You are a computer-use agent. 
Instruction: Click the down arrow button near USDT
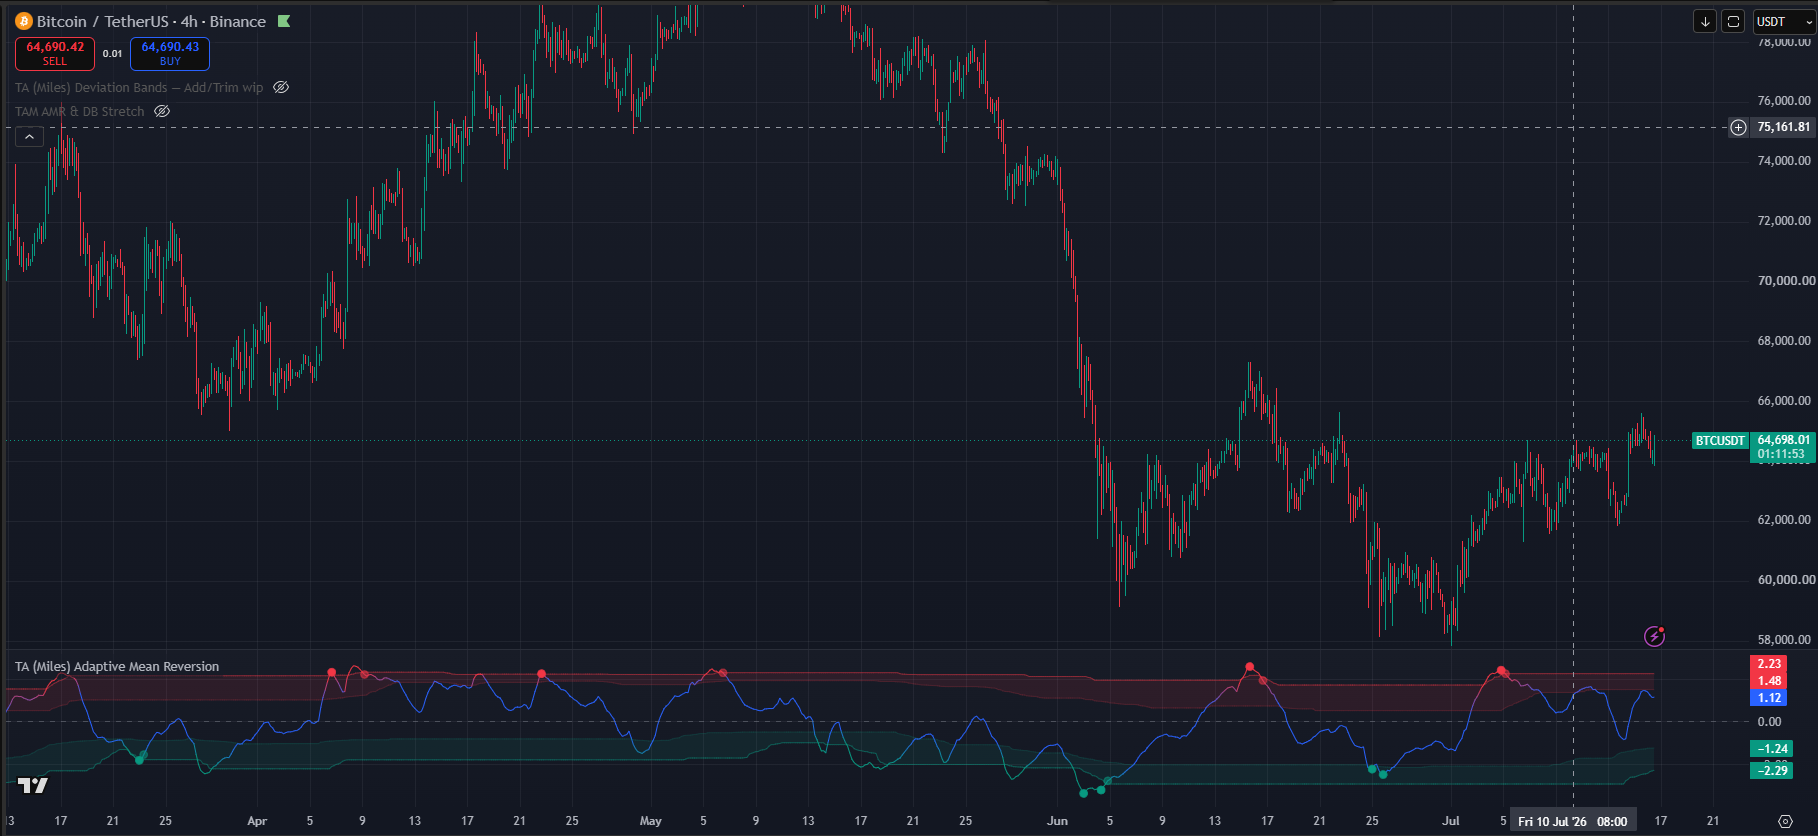(x=1705, y=21)
